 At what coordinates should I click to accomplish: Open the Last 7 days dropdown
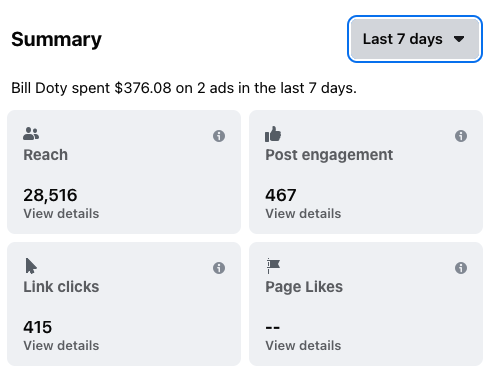point(415,39)
